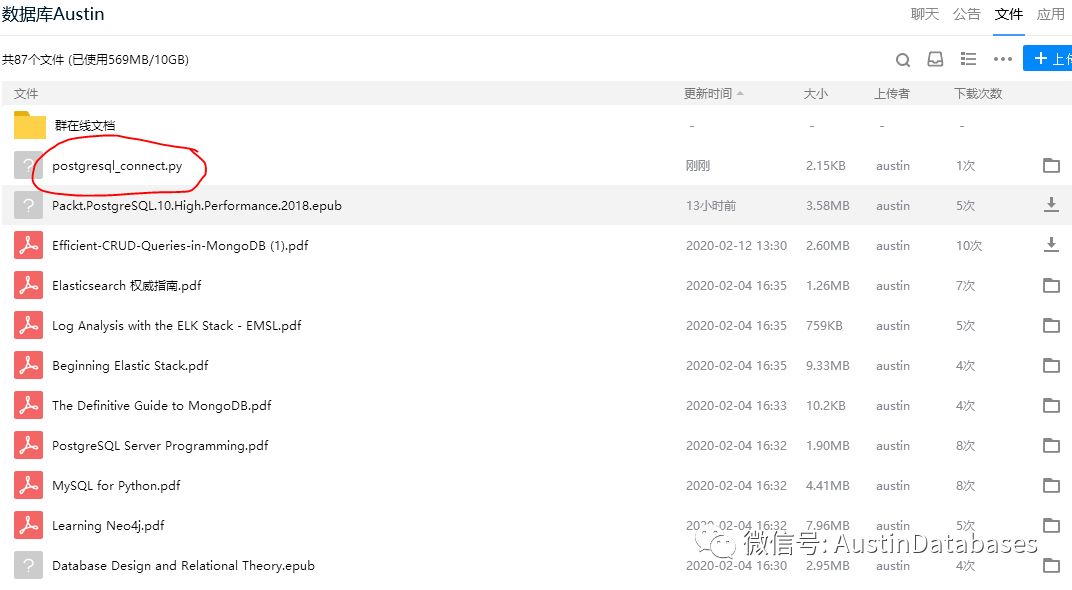Open Elasticsearch 权威指南.pdf
Screen dimensions: 1072x590
point(126,286)
